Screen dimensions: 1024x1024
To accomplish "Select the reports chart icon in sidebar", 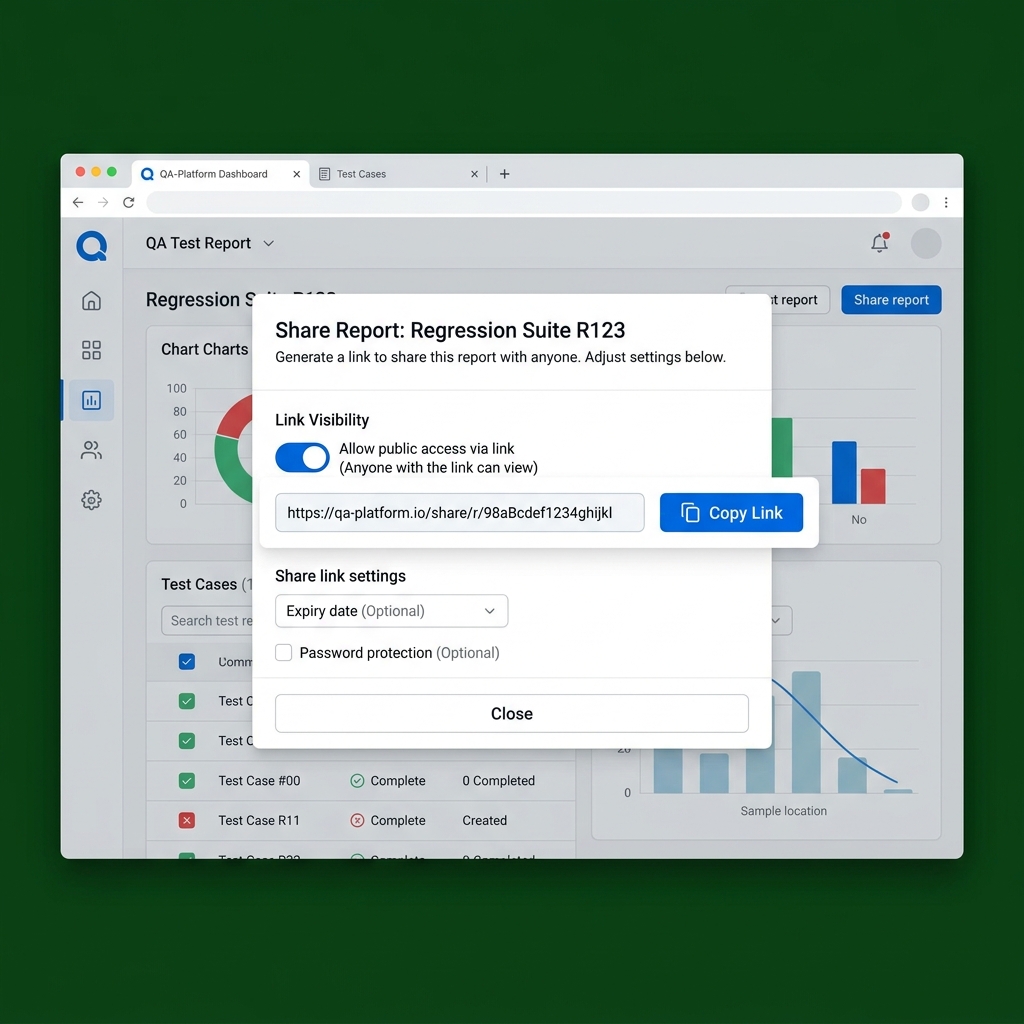I will tap(91, 400).
